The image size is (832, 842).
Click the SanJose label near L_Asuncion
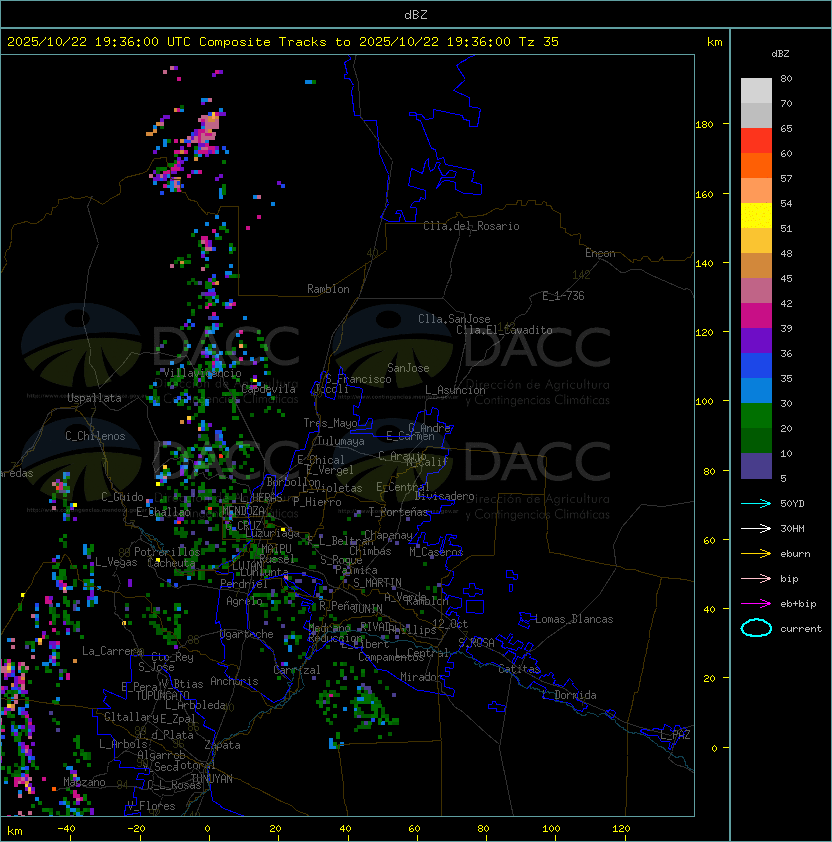pos(408,368)
